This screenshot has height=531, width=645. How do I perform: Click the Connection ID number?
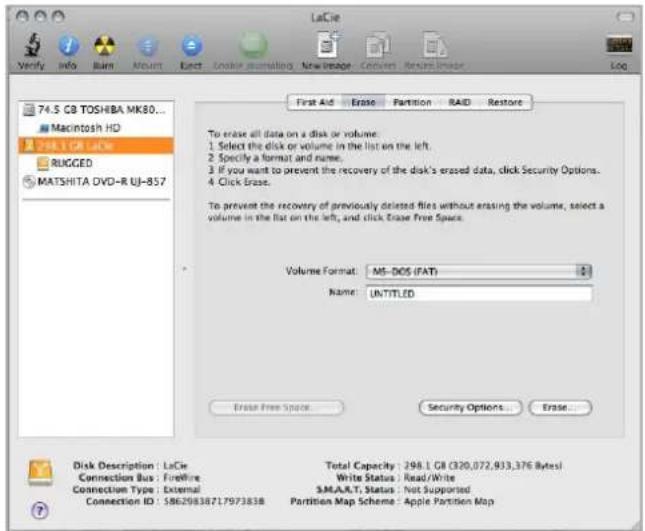coord(213,501)
